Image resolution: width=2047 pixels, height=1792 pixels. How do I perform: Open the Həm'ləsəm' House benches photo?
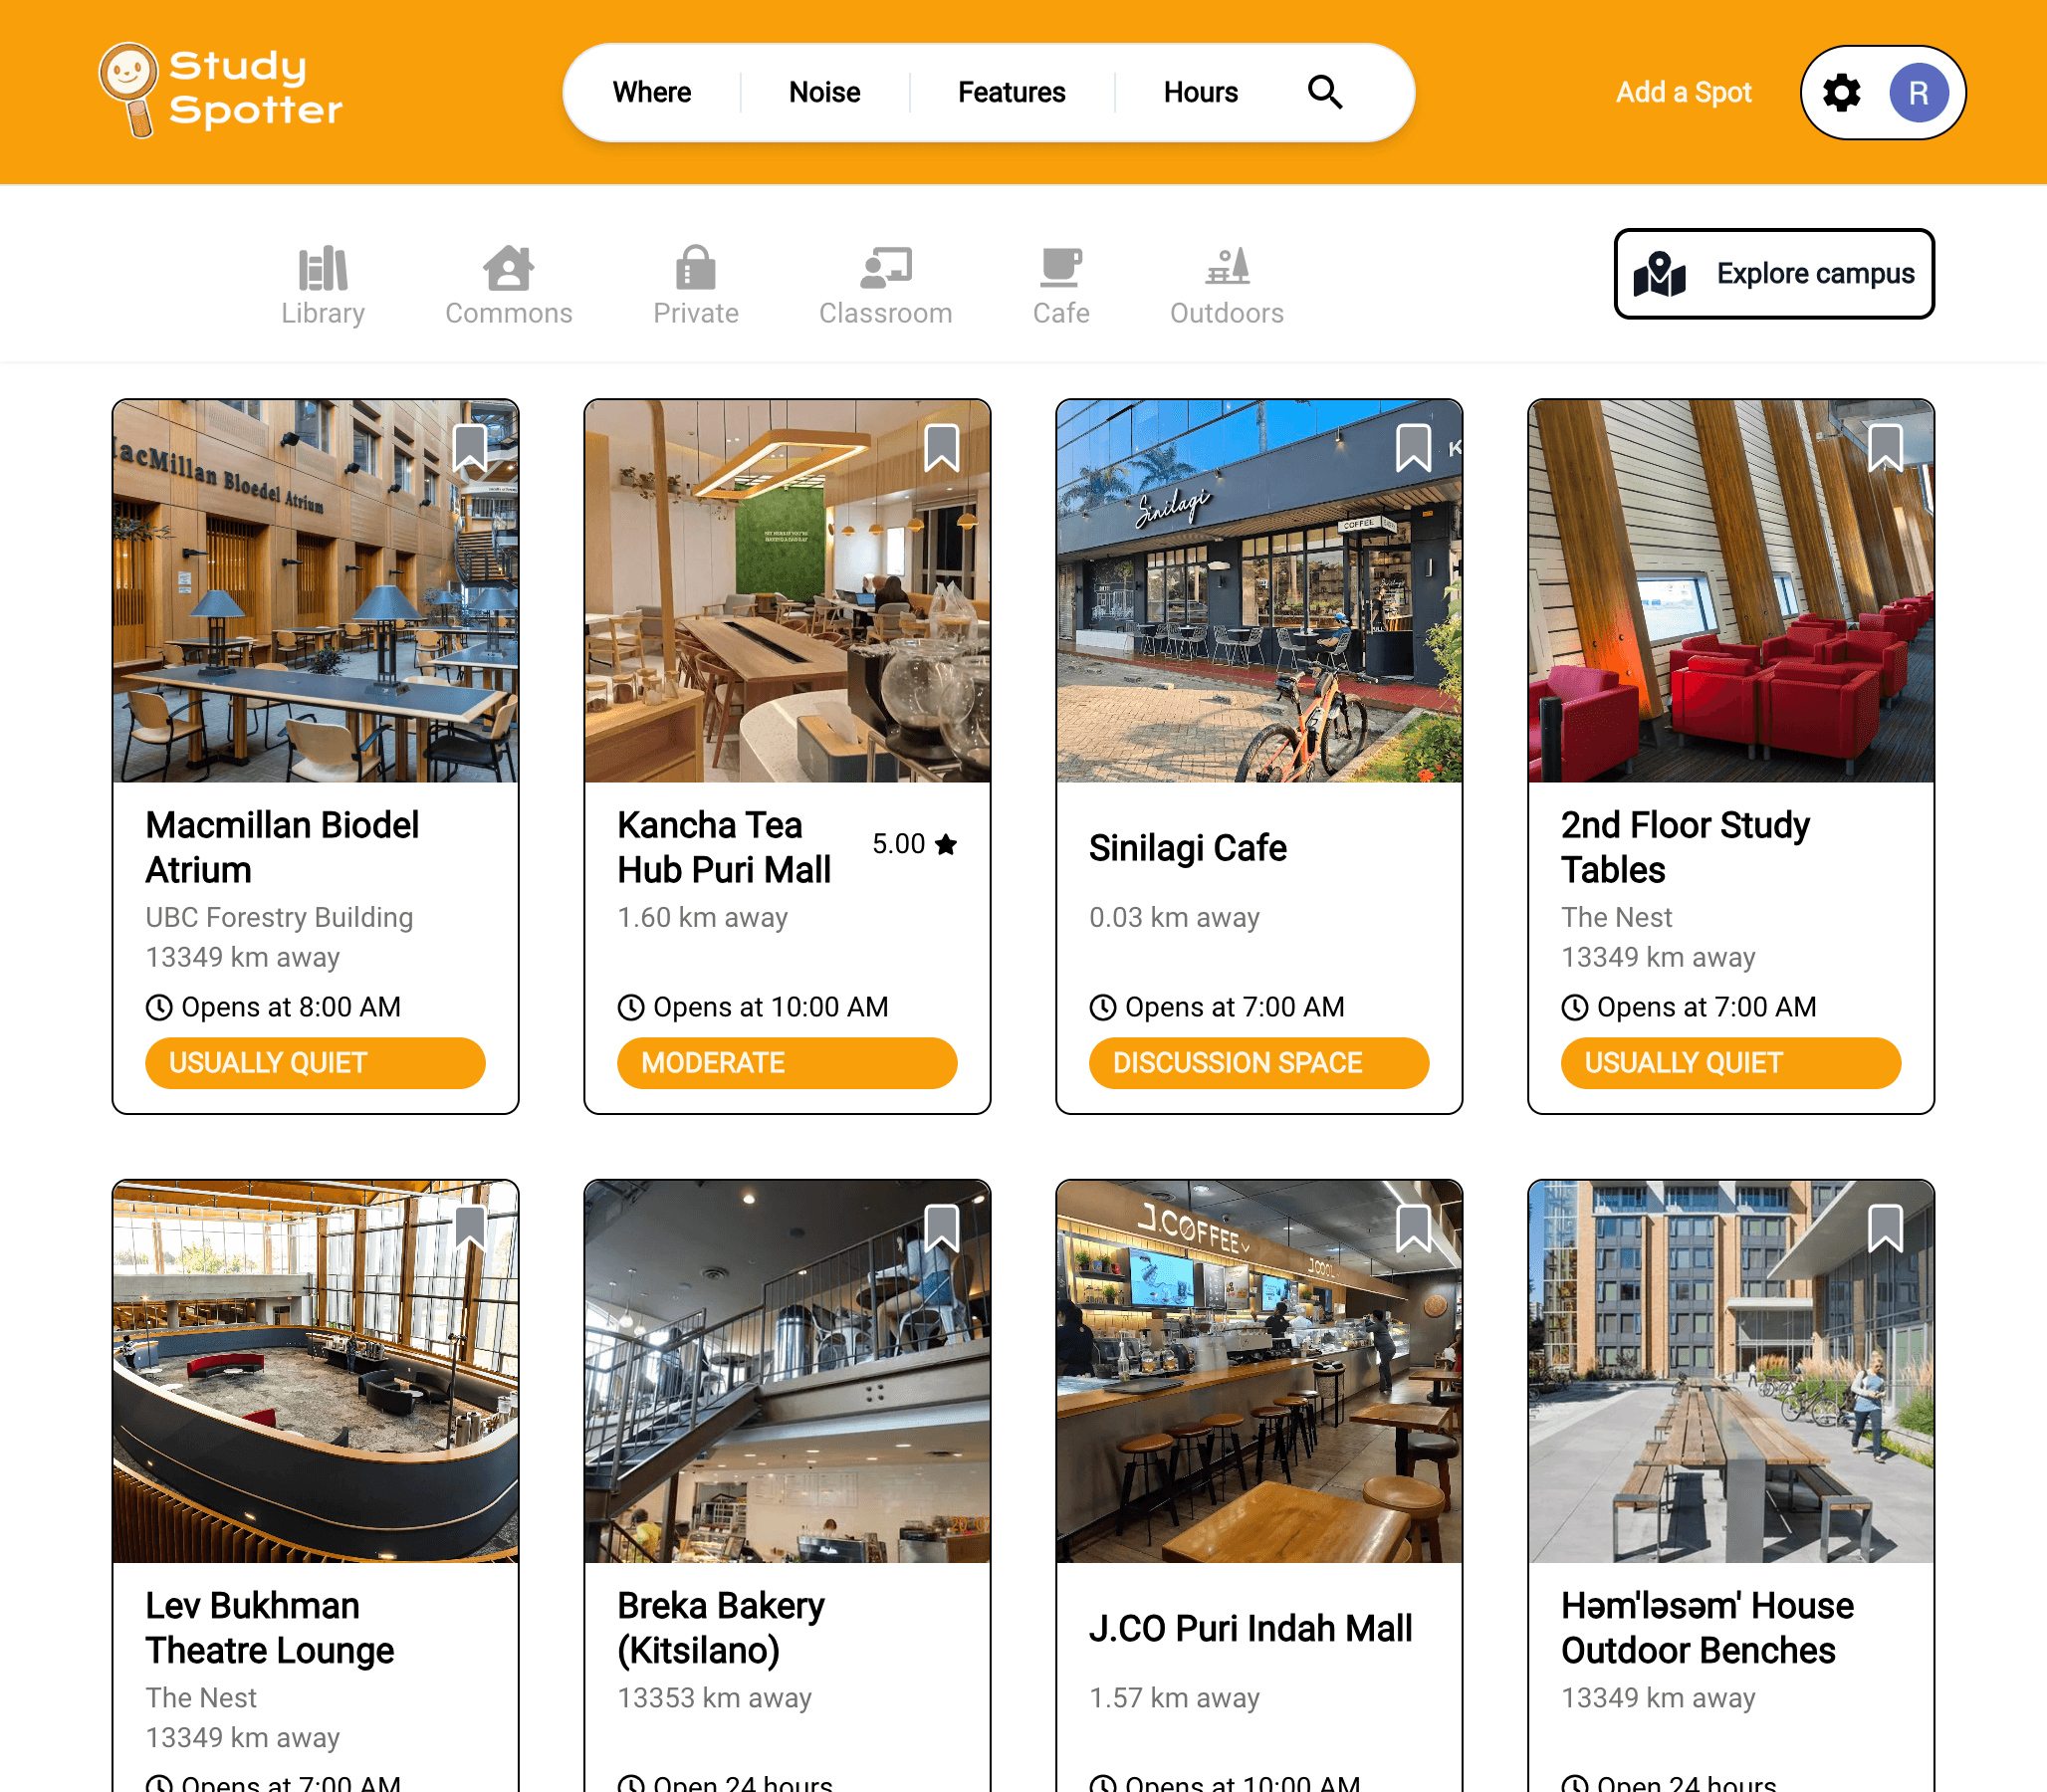(1731, 1372)
